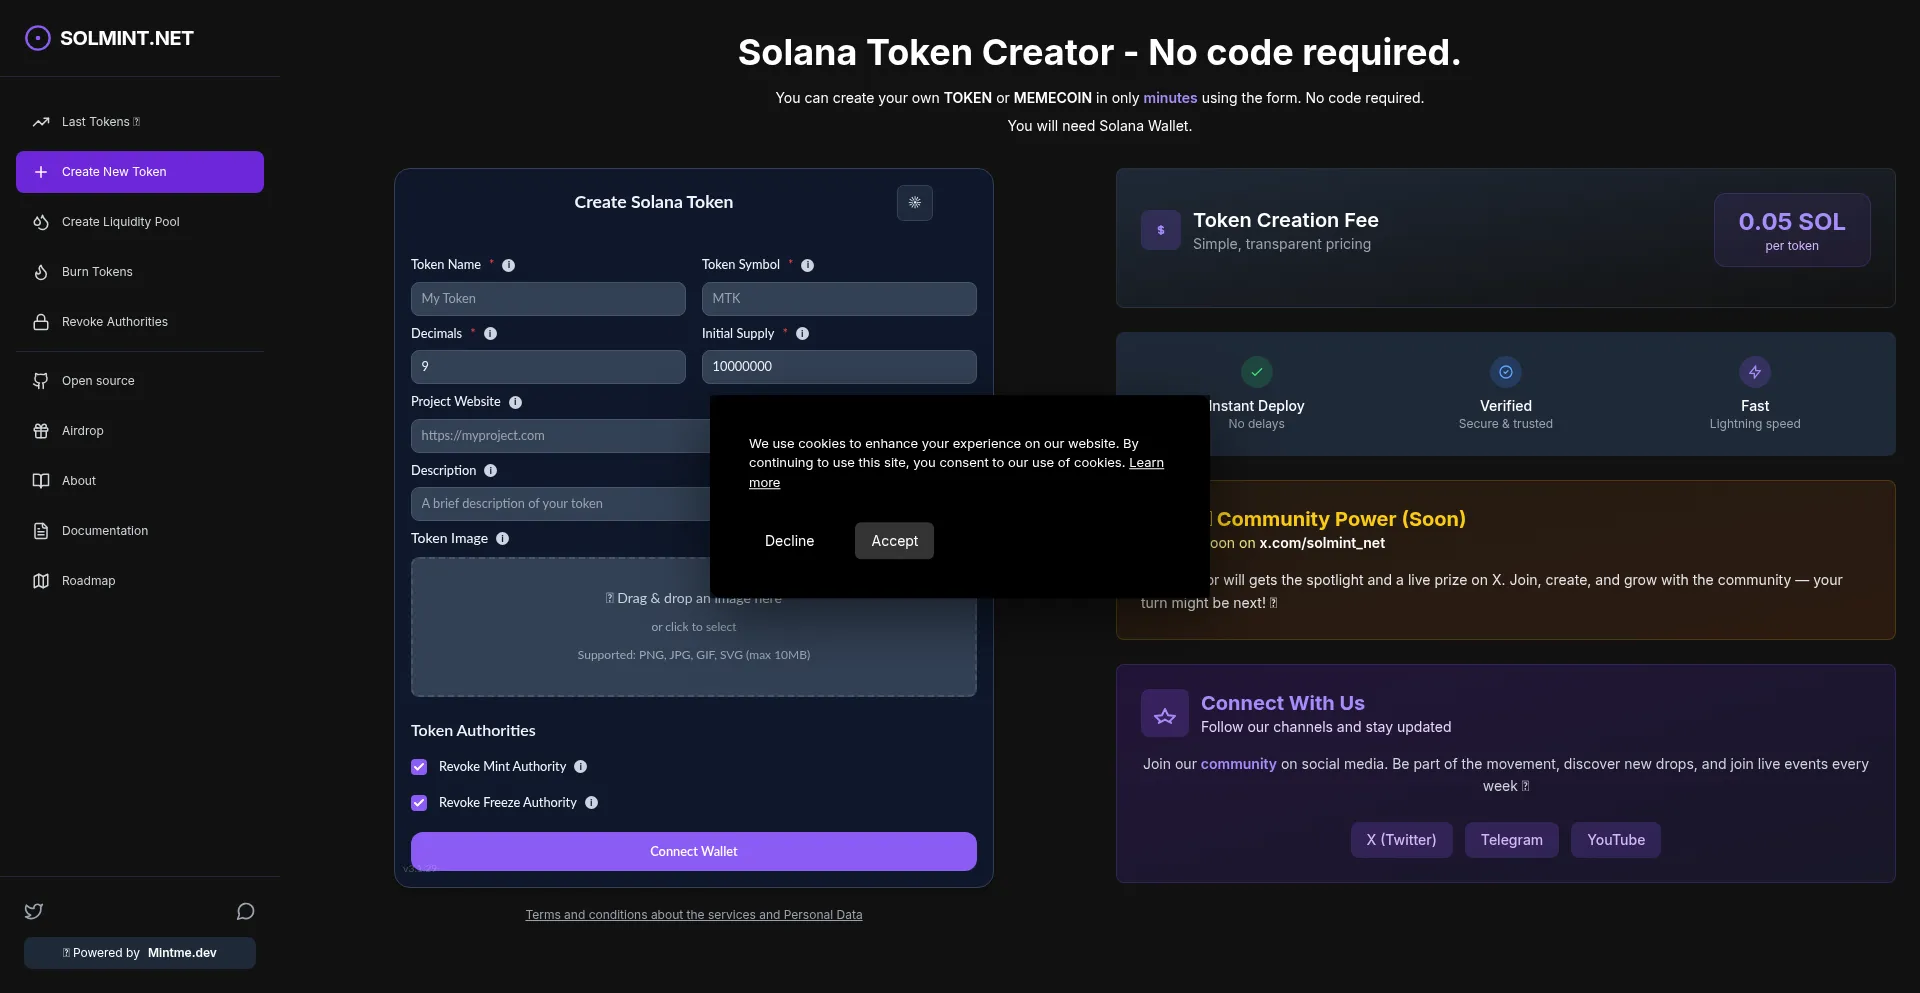Viewport: 1920px width, 993px height.
Task: Navigate to Documentation page
Action: pos(104,531)
